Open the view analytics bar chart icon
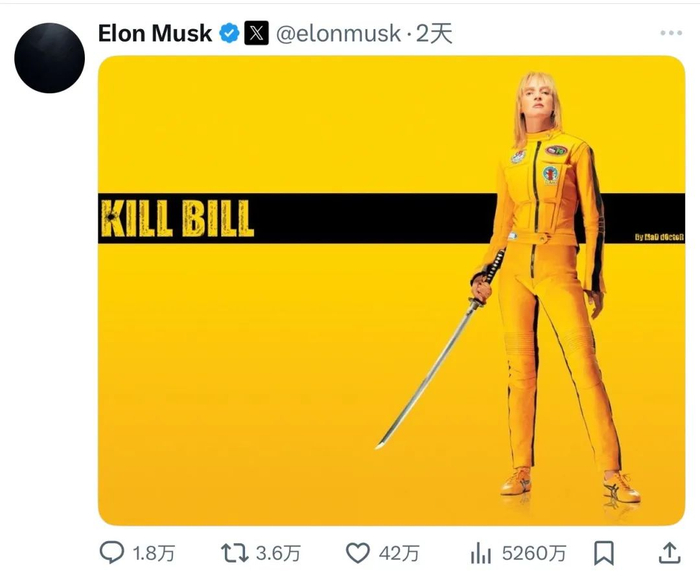 point(482,552)
